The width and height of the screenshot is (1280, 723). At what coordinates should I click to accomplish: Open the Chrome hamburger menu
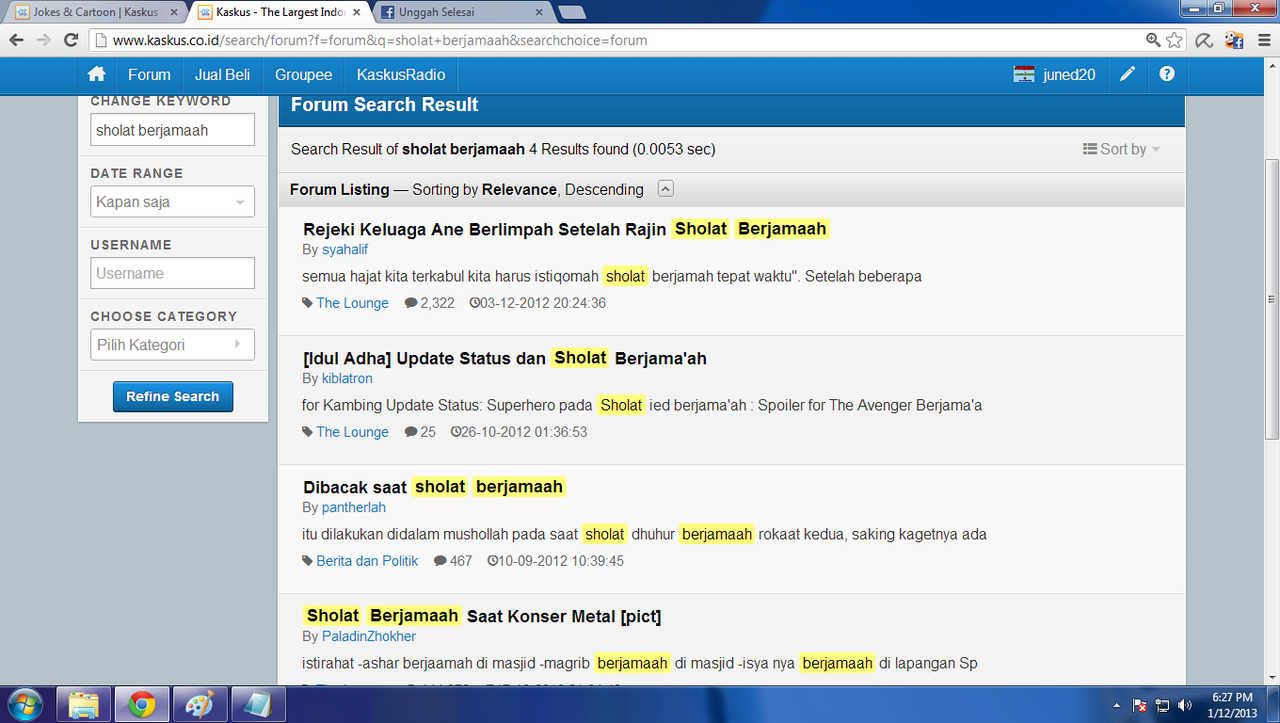pos(1262,40)
